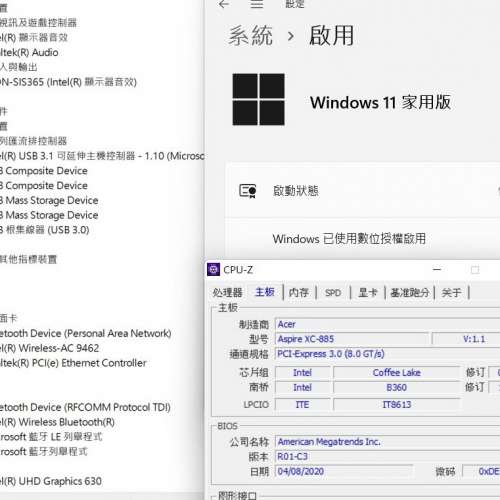The image size is (500, 500).
Task: Select Intel(R) USB 3.1 可延伸主機控制器 device
Action: pos(102,156)
